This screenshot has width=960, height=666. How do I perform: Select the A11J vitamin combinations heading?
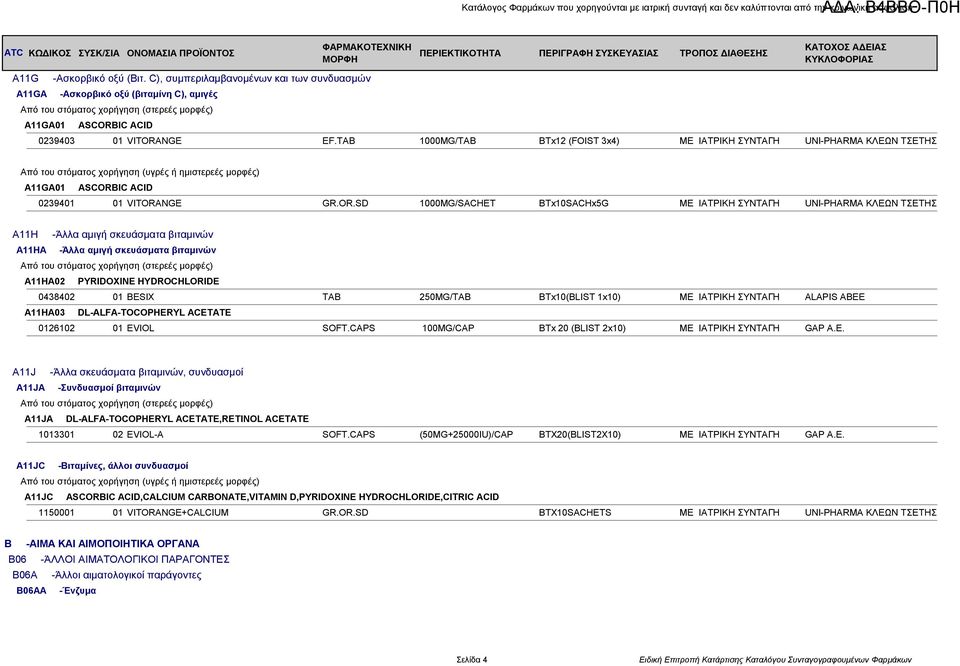(x=127, y=372)
